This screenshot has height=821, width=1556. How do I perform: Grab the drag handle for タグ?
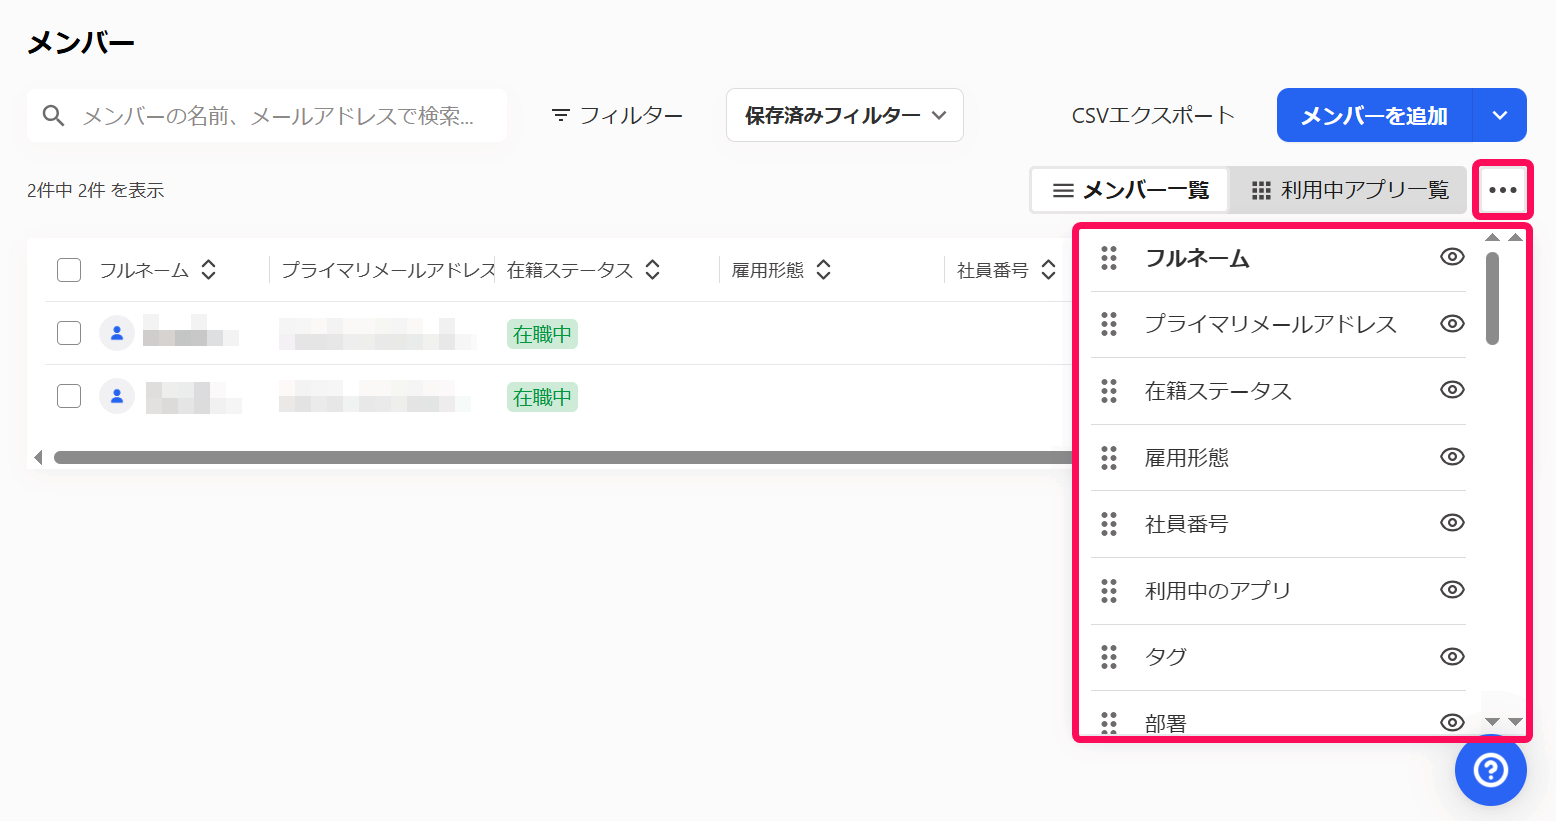pos(1109,657)
